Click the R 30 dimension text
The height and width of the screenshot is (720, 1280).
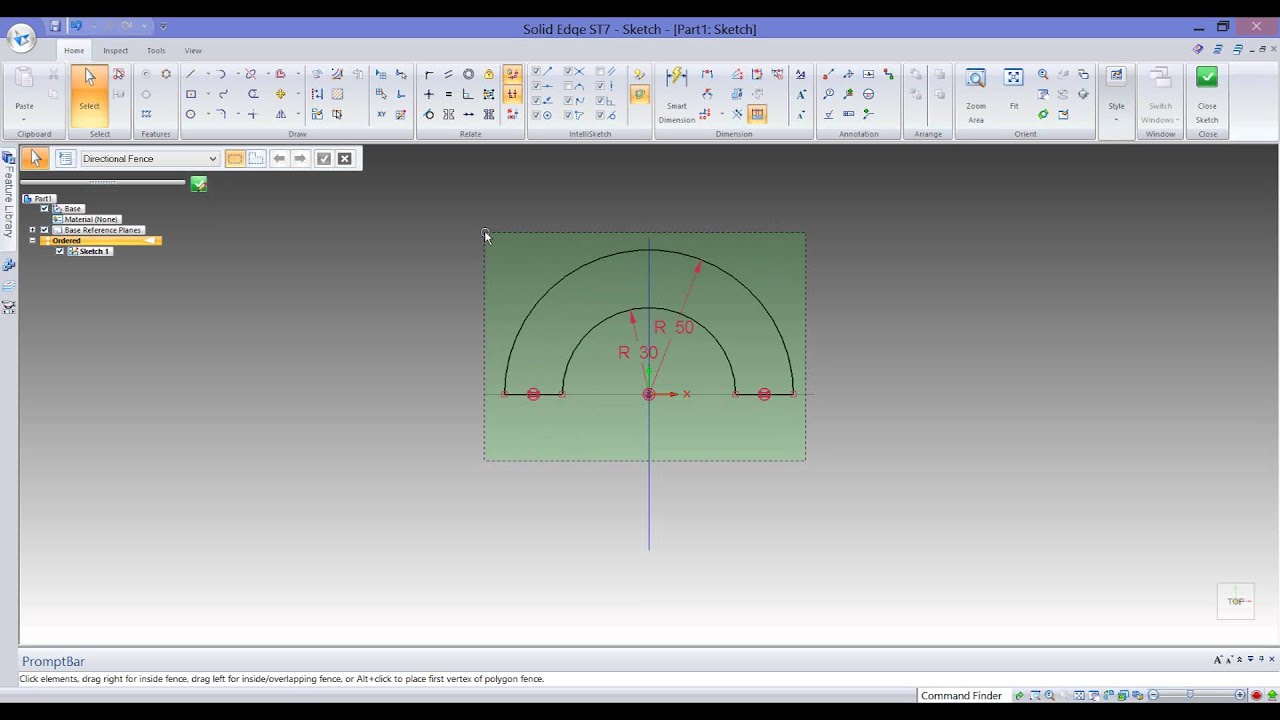coord(638,352)
